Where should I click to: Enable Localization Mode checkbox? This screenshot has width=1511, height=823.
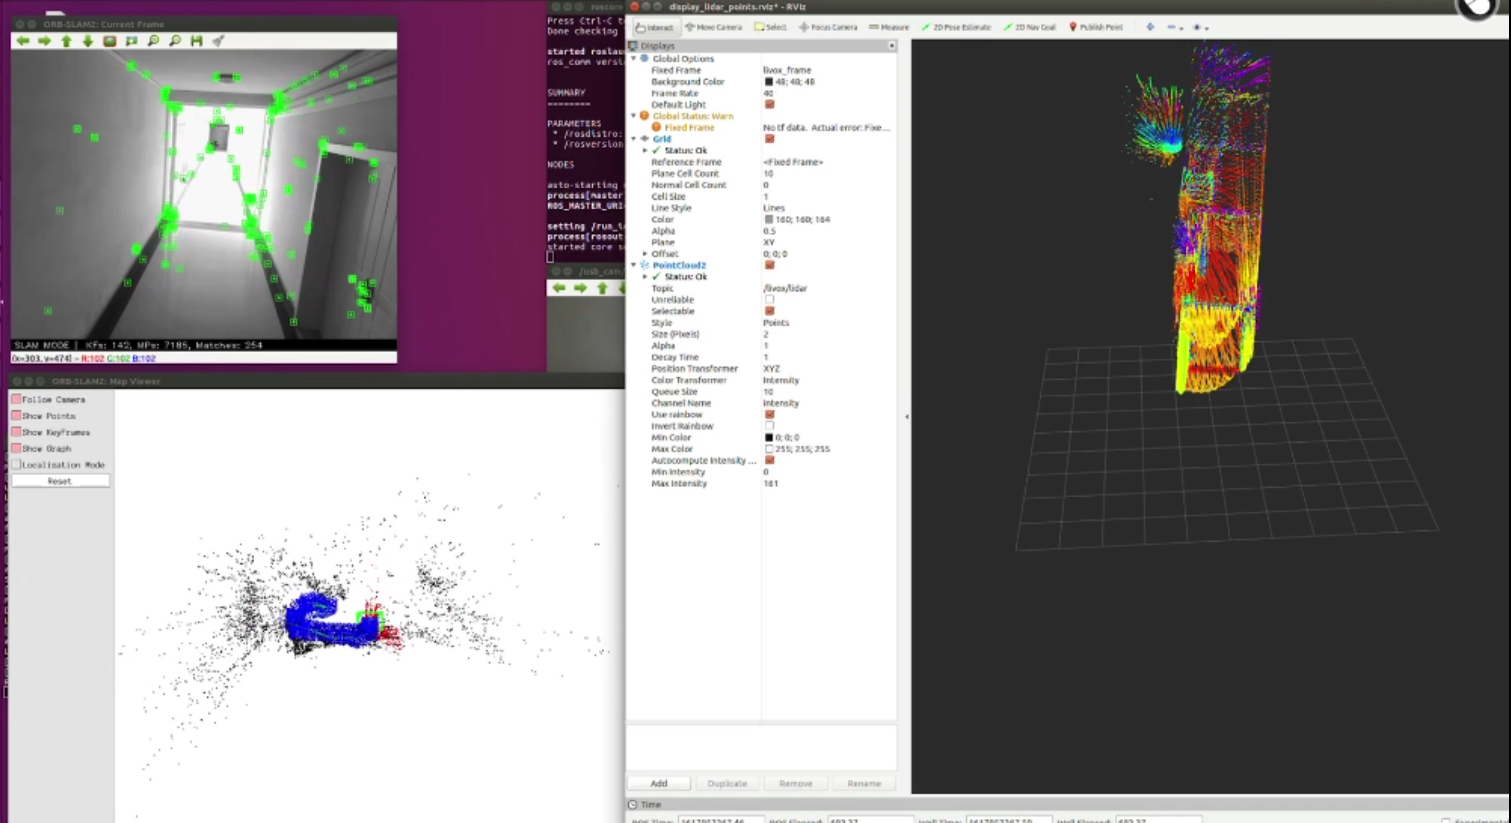pos(16,464)
